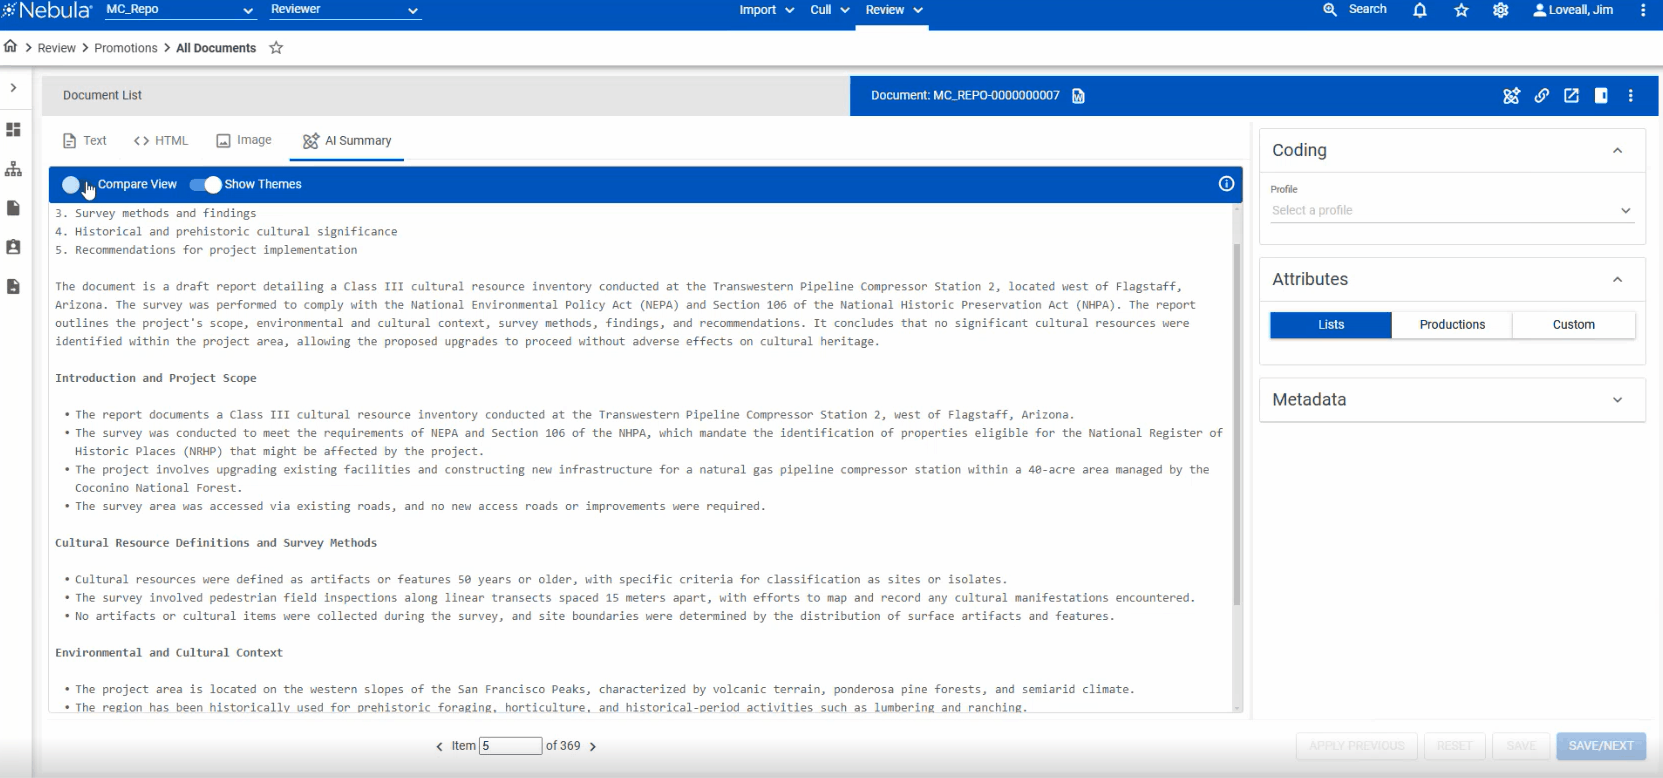Go to the previous item arrow
Screen dimensions: 1663x778
coord(439,747)
